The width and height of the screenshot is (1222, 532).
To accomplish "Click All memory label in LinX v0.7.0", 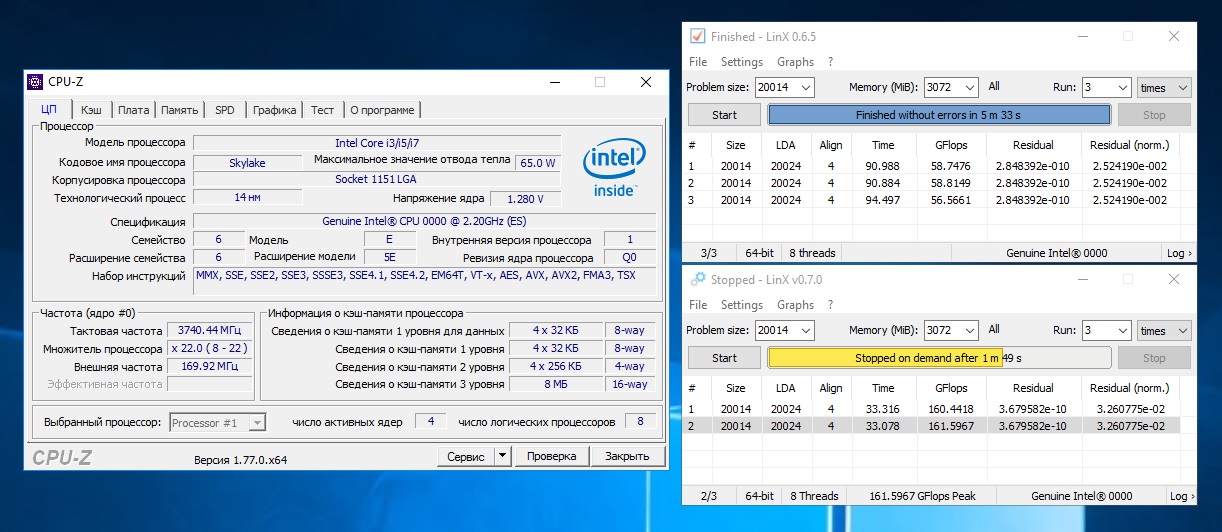I will click(994, 329).
